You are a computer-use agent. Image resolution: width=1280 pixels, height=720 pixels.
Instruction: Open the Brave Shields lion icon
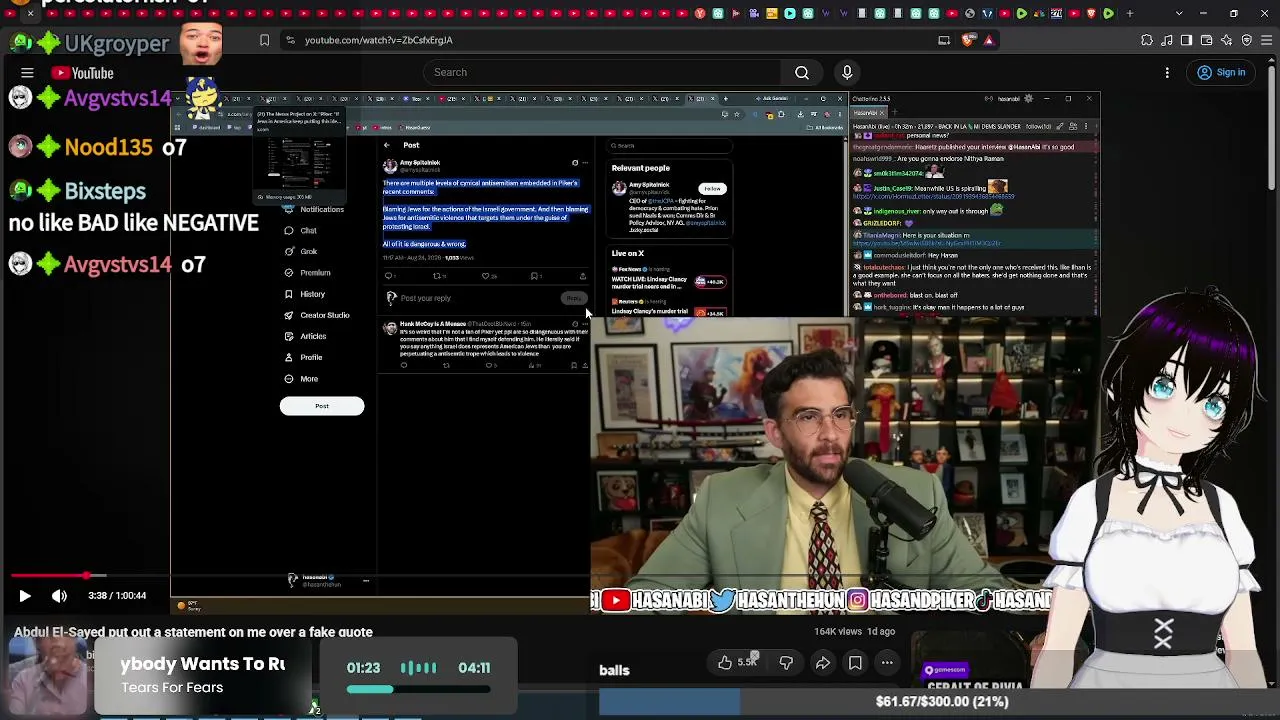point(968,40)
